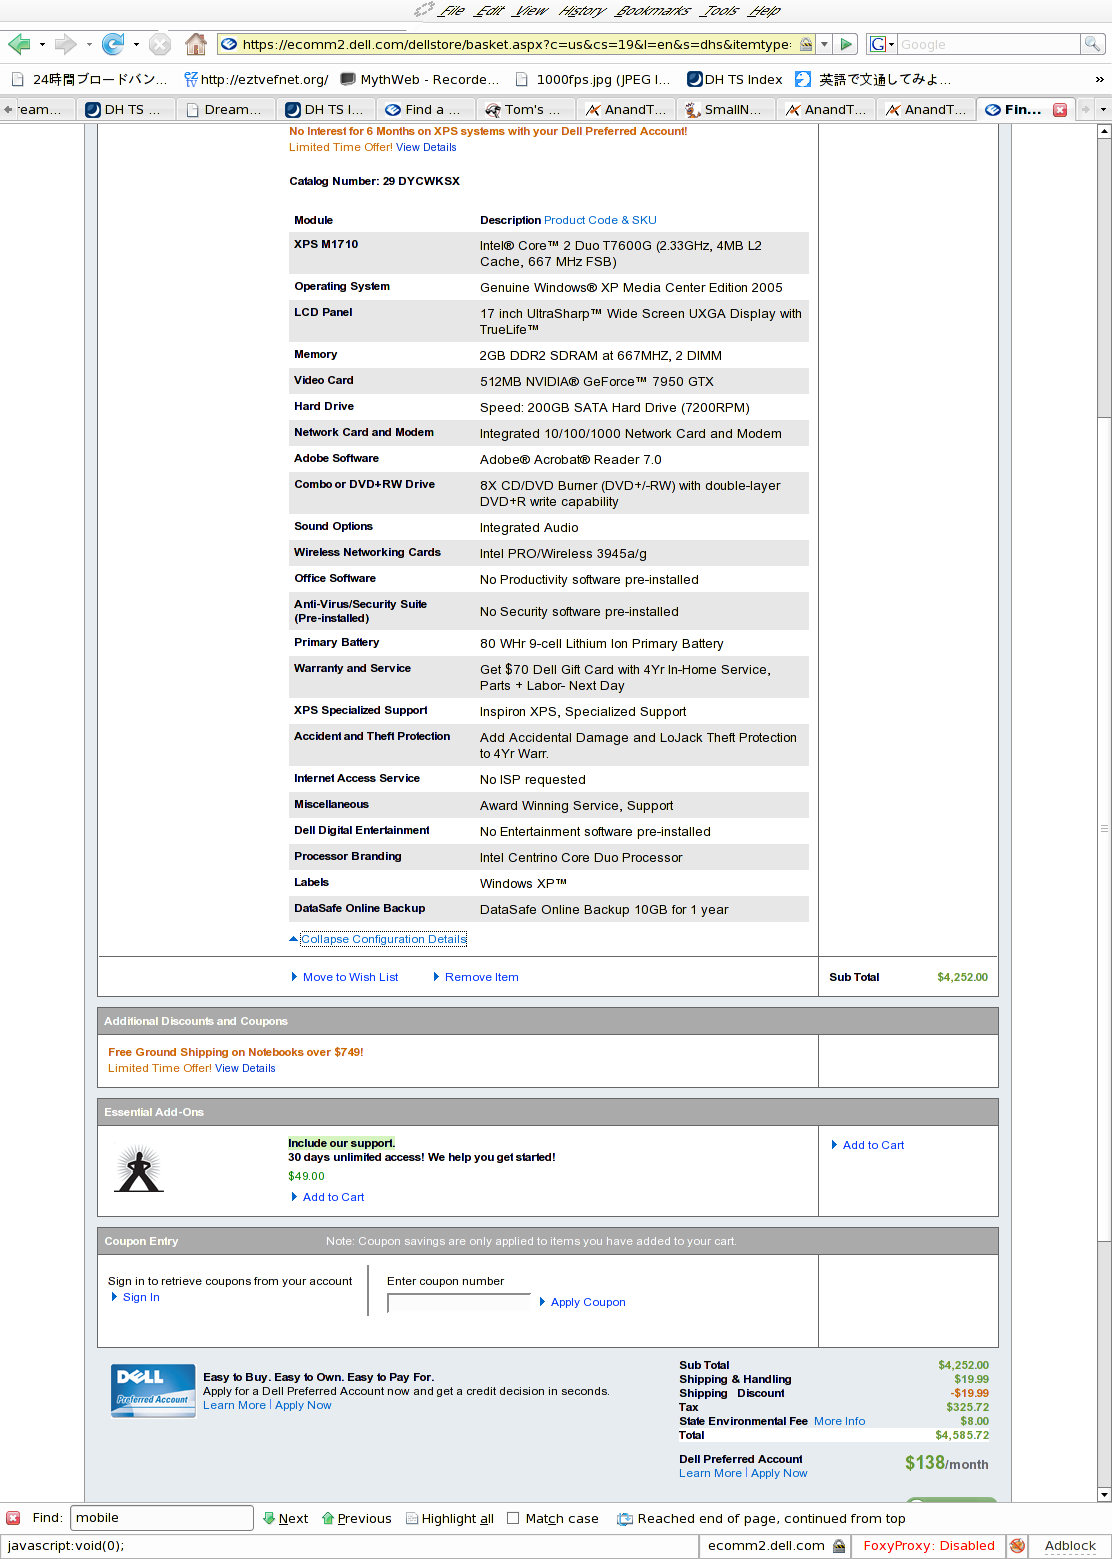1112x1559 pixels.
Task: Open the dropdown arrow next to Reload
Action: pyautogui.click(x=136, y=44)
